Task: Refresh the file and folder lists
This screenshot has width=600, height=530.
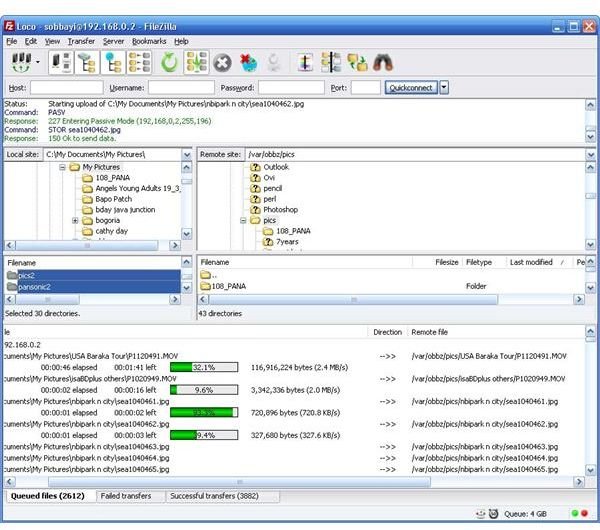Action: tap(169, 62)
